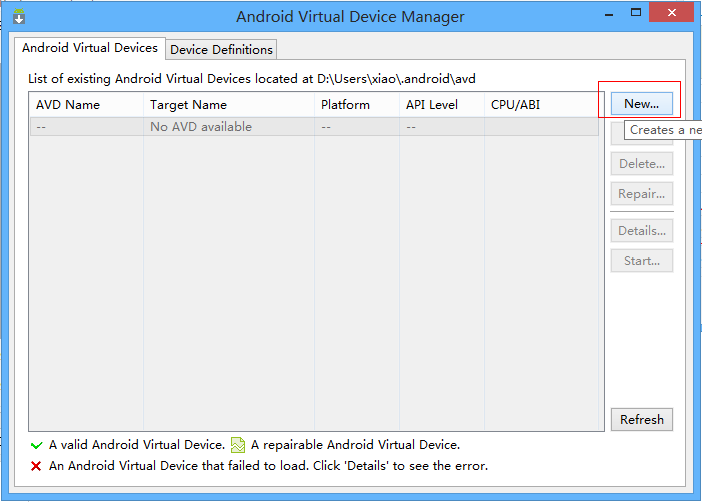The image size is (702, 502).
Task: Click the red X failed-to-load icon
Action: [36, 466]
